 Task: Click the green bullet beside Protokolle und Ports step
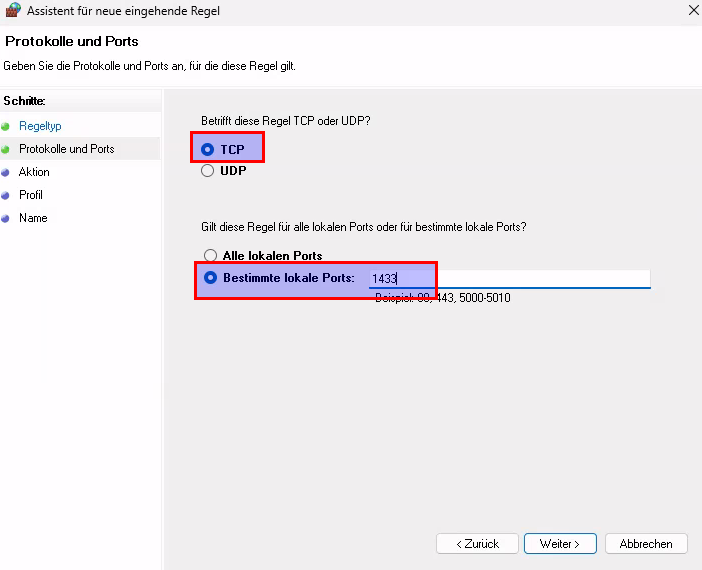[6, 149]
